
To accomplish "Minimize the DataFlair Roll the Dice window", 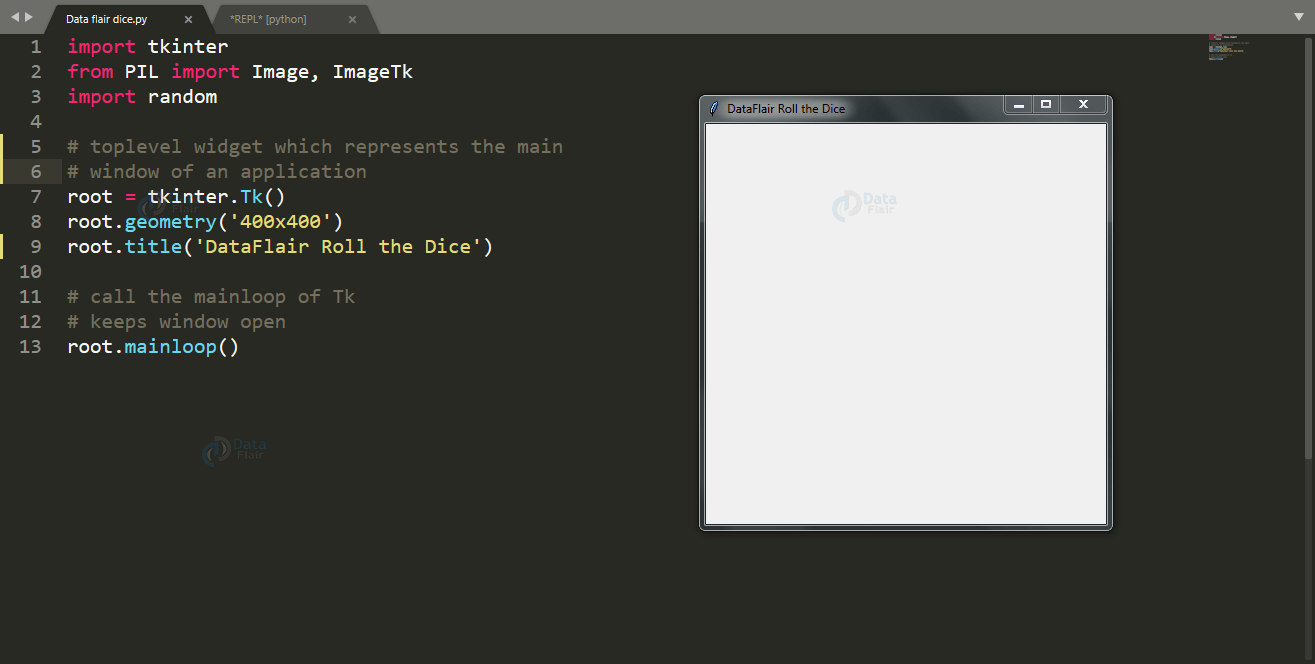I will [x=1018, y=104].
